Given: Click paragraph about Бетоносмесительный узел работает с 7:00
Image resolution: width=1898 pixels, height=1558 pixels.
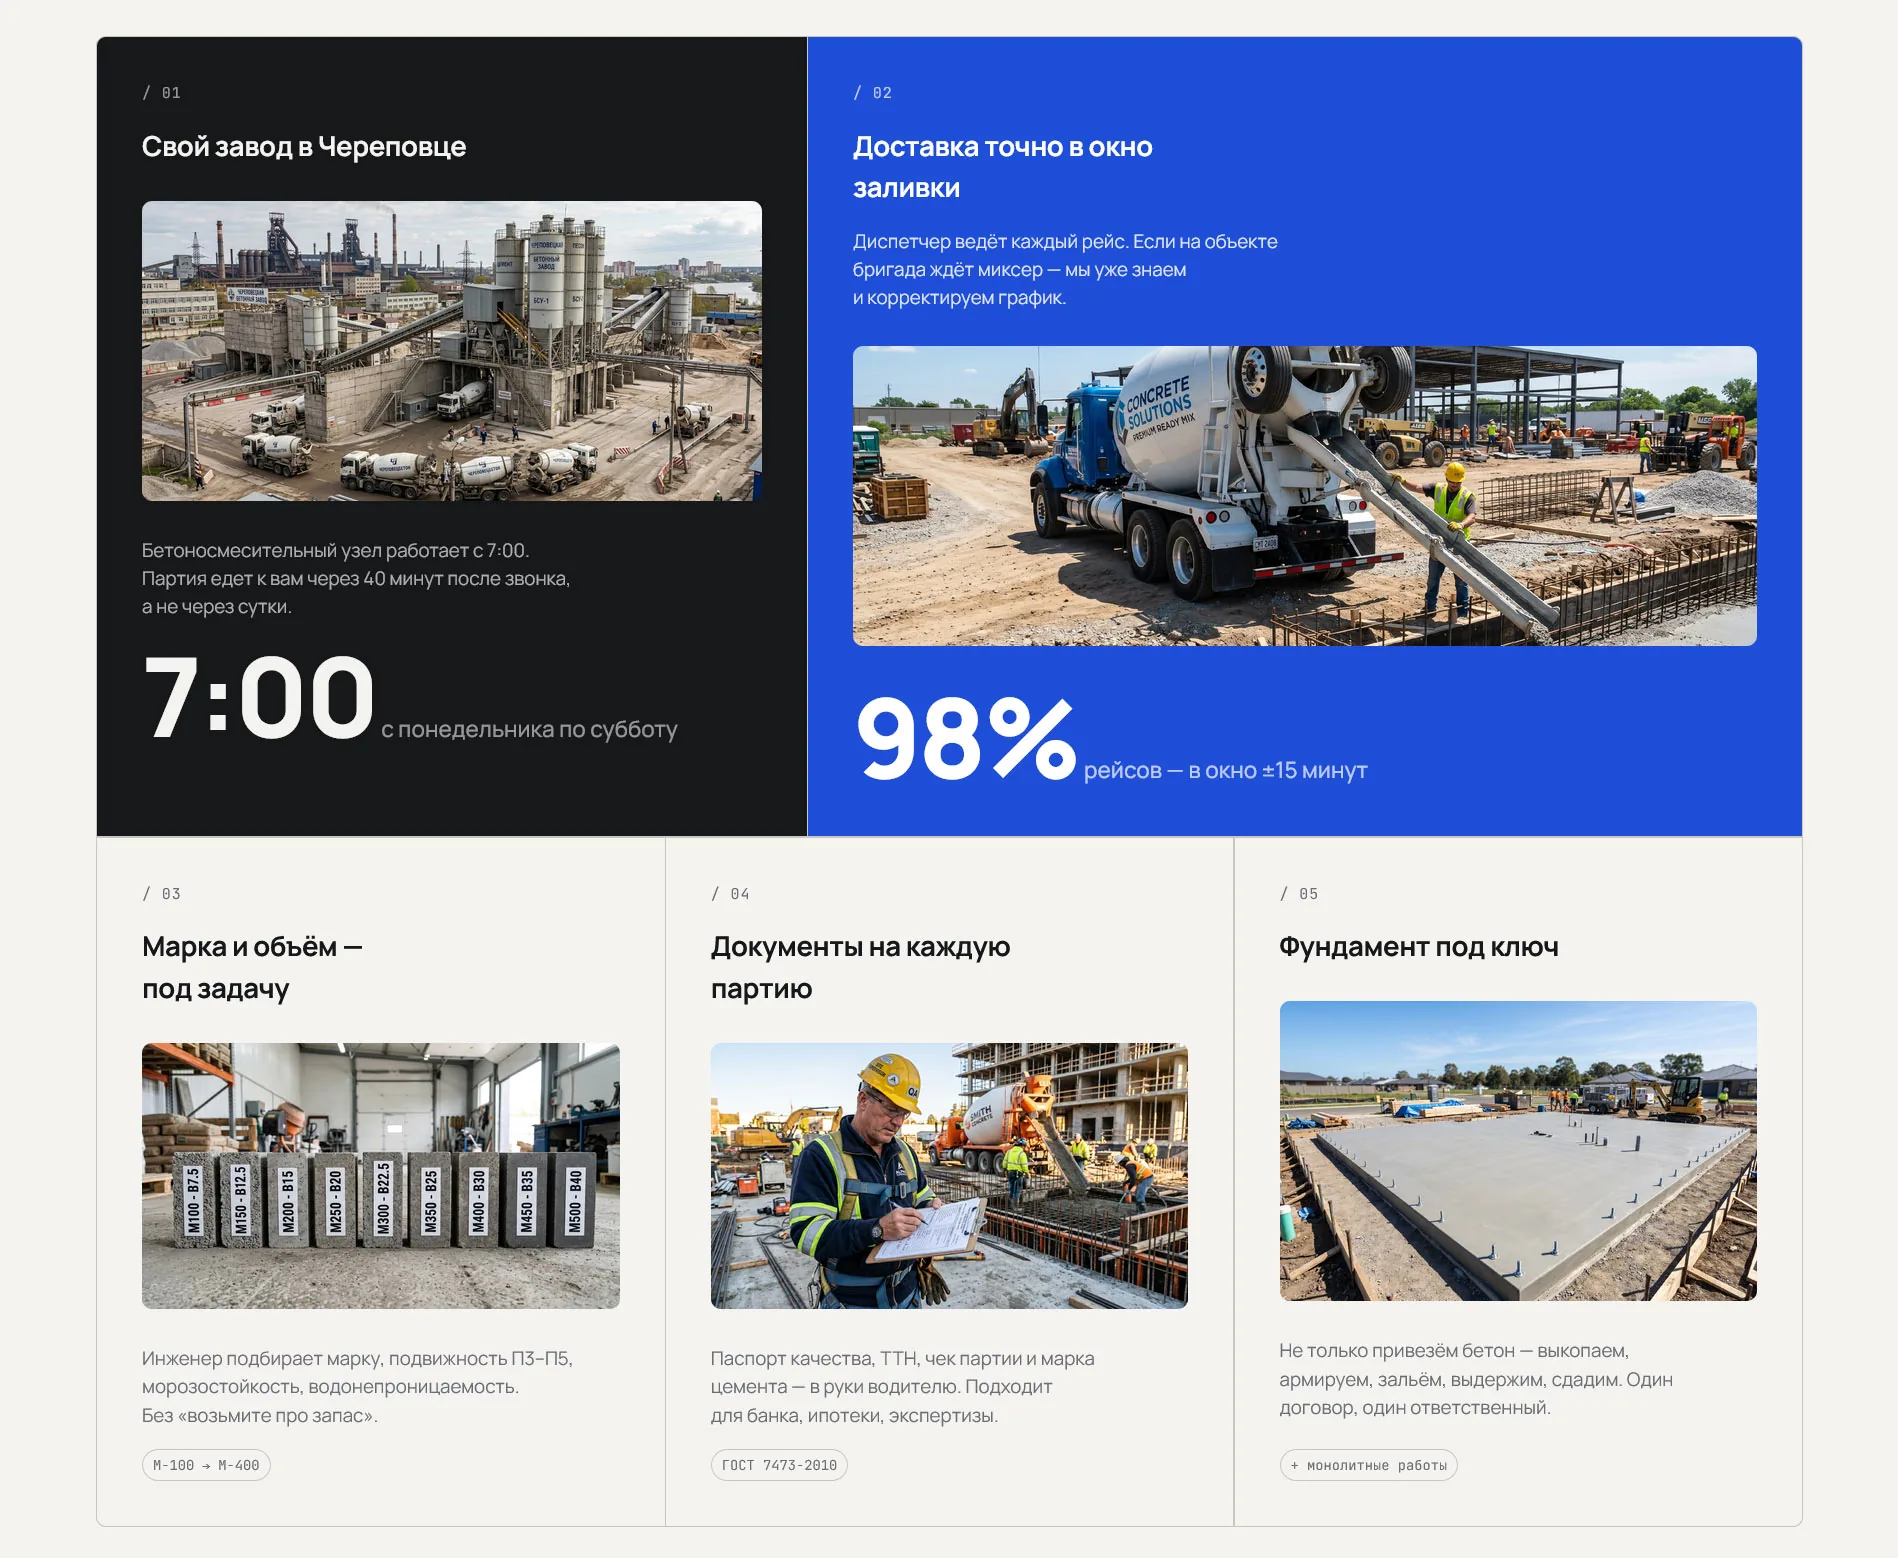Looking at the screenshot, I should click(356, 578).
